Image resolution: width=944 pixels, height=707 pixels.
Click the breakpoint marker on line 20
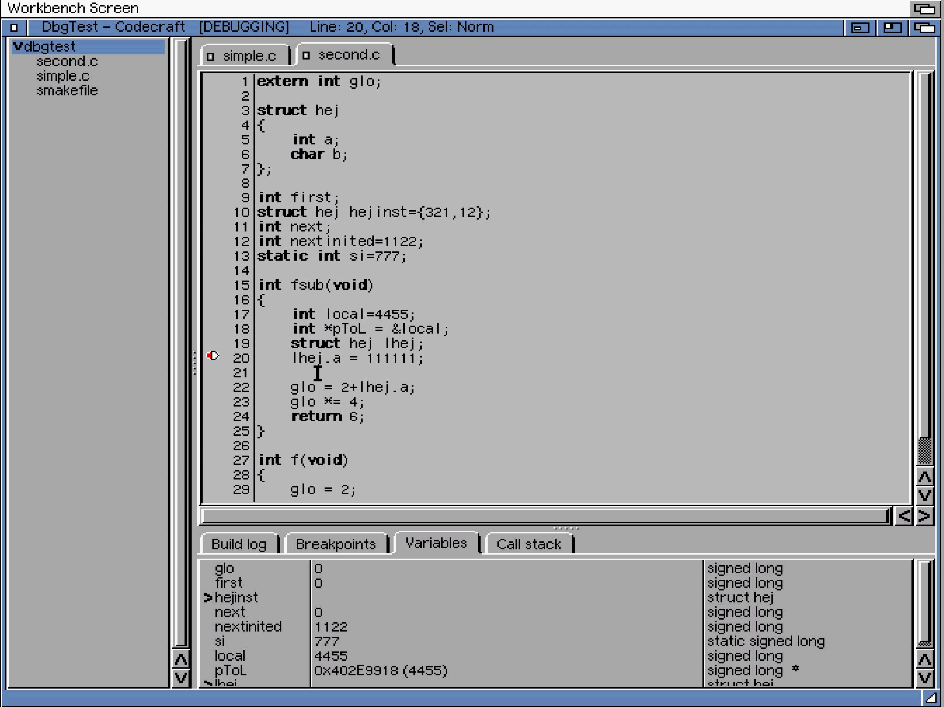212,356
